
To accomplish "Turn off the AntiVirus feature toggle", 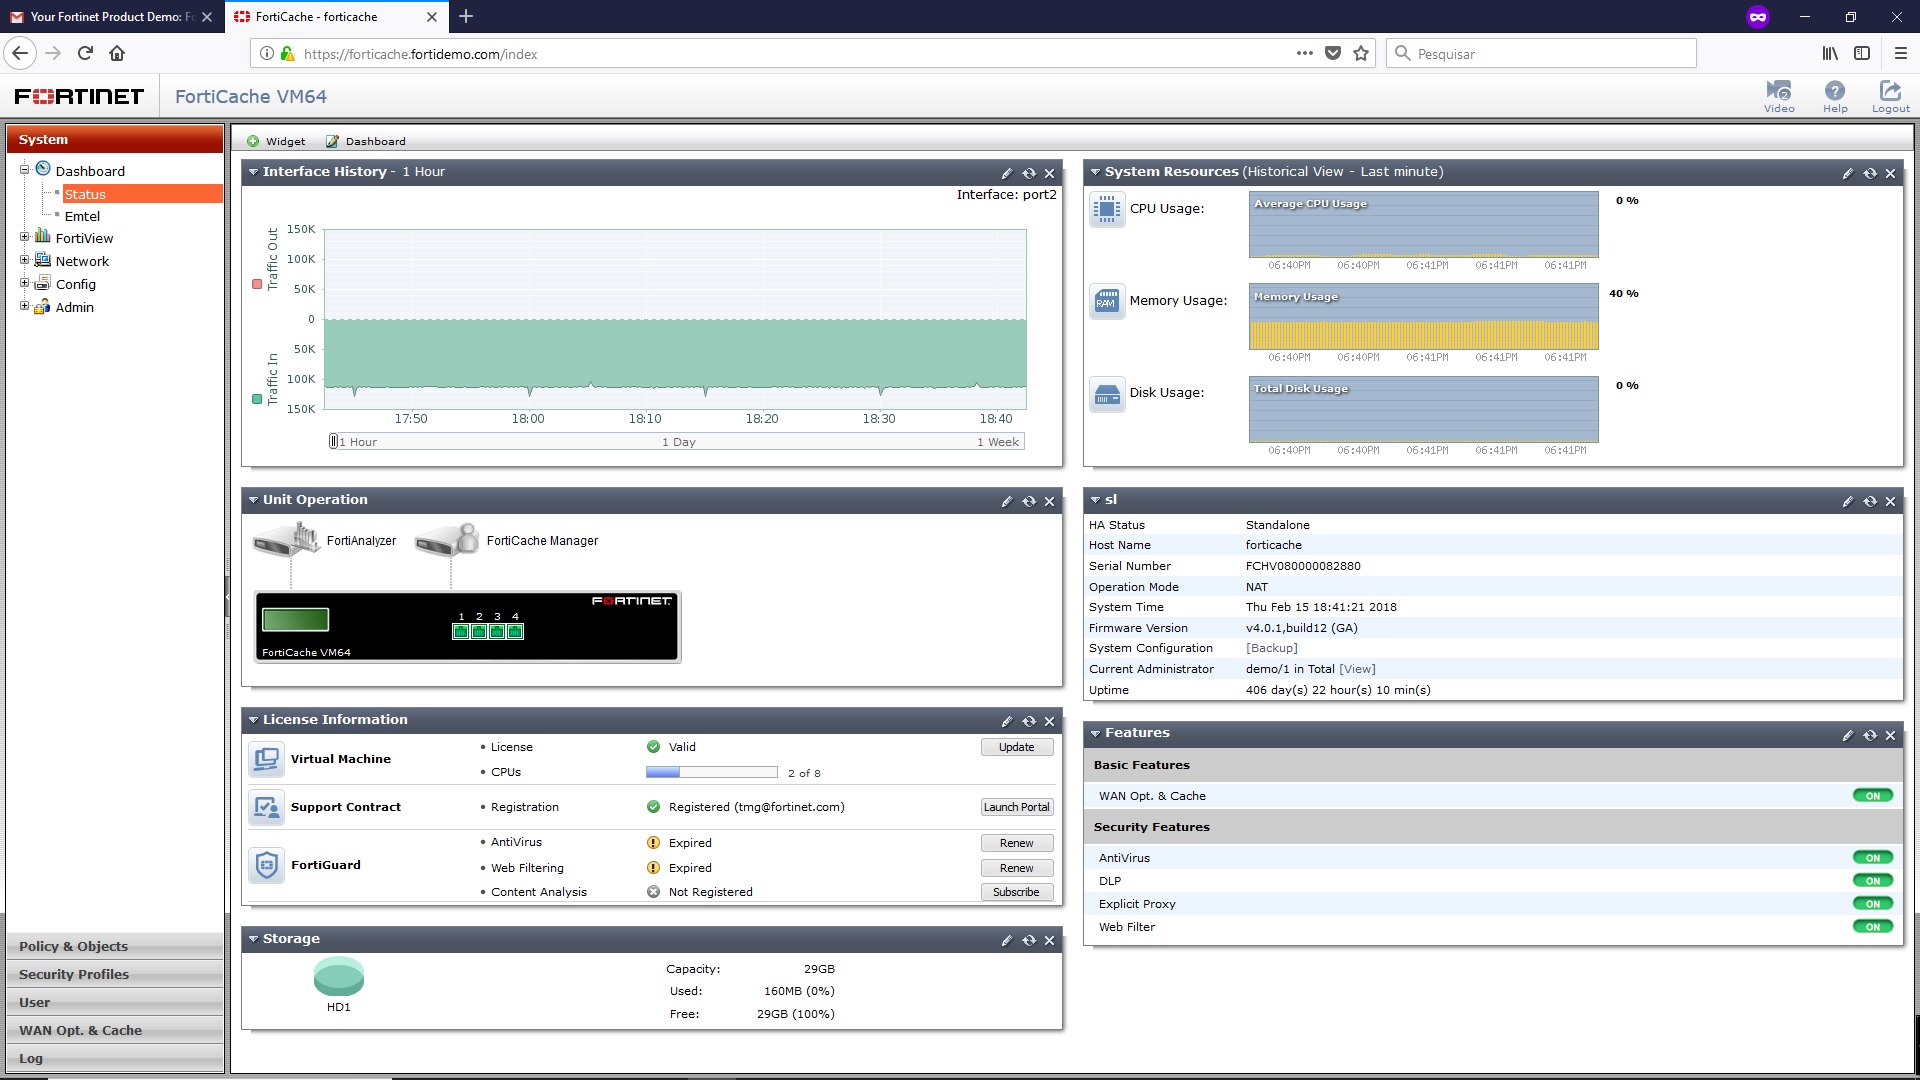I will [x=1872, y=858].
